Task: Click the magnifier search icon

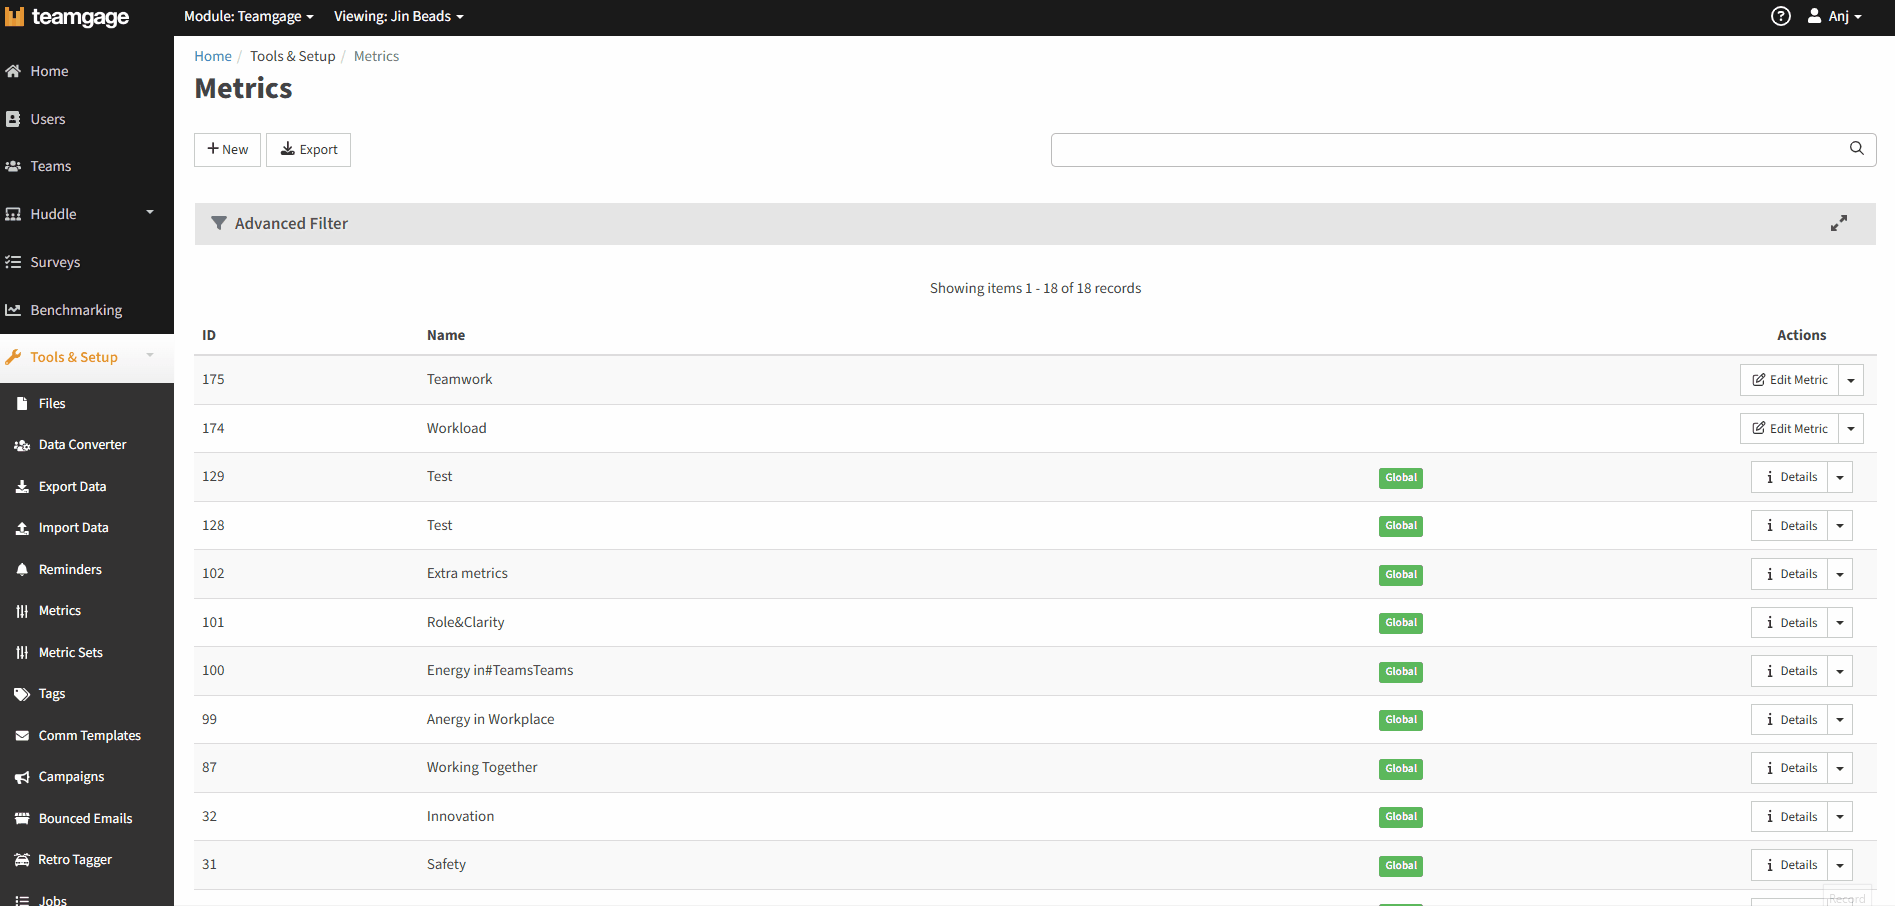Action: point(1857,148)
